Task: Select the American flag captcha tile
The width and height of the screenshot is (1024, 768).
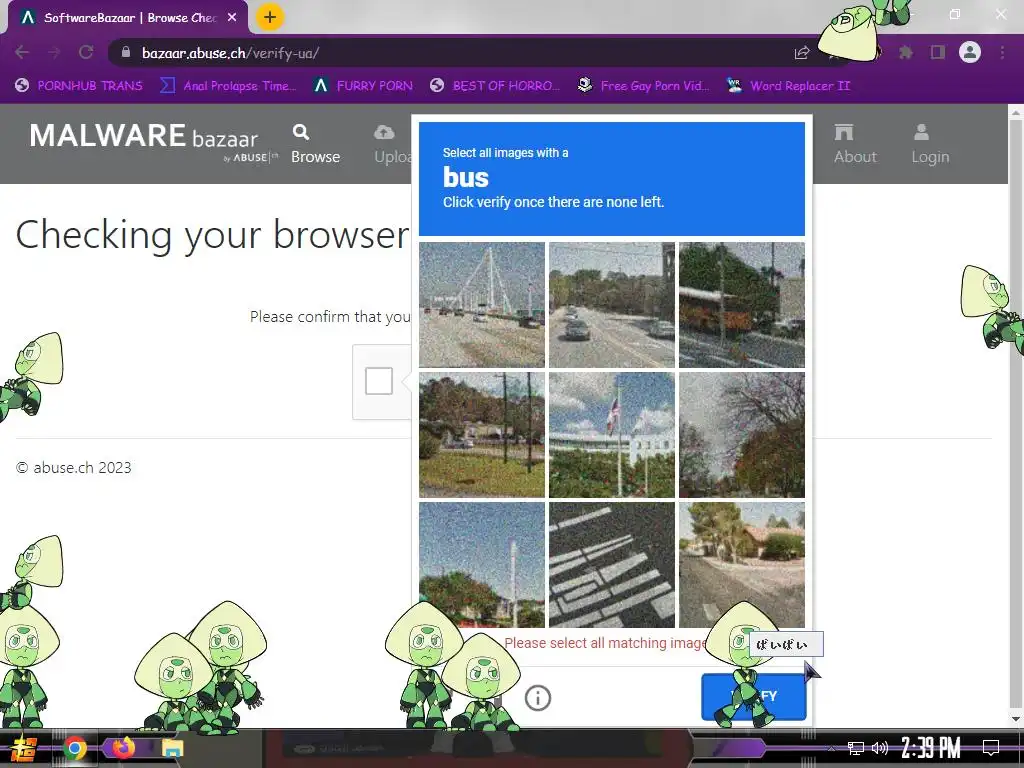Action: click(612, 435)
